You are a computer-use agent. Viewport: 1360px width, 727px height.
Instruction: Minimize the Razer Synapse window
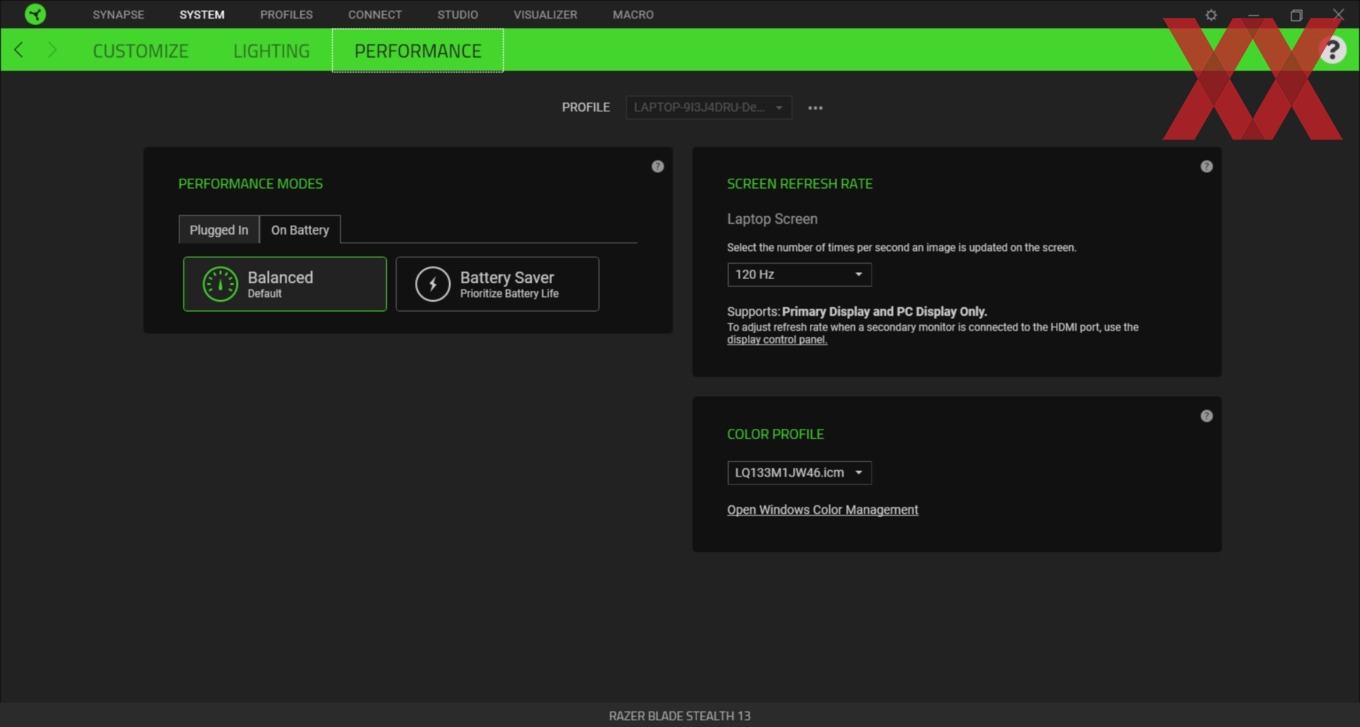coord(1253,15)
